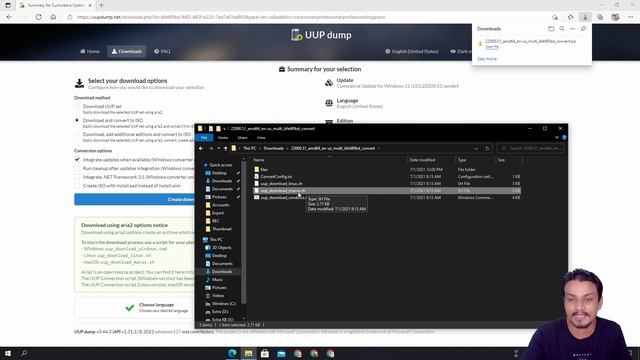Open recent locations dropdown in File Explorer
The image size is (640, 360).
pos(218,149)
